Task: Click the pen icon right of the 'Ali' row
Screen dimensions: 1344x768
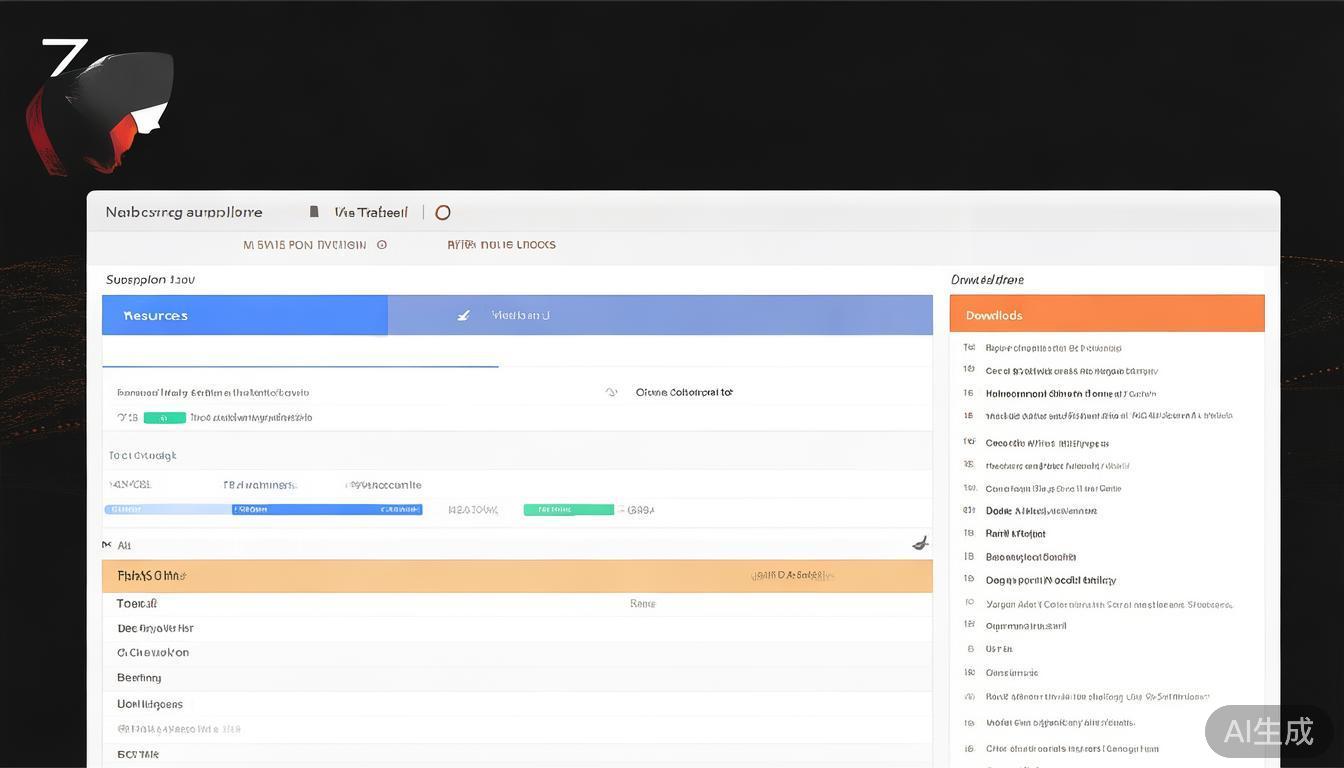Action: point(920,543)
